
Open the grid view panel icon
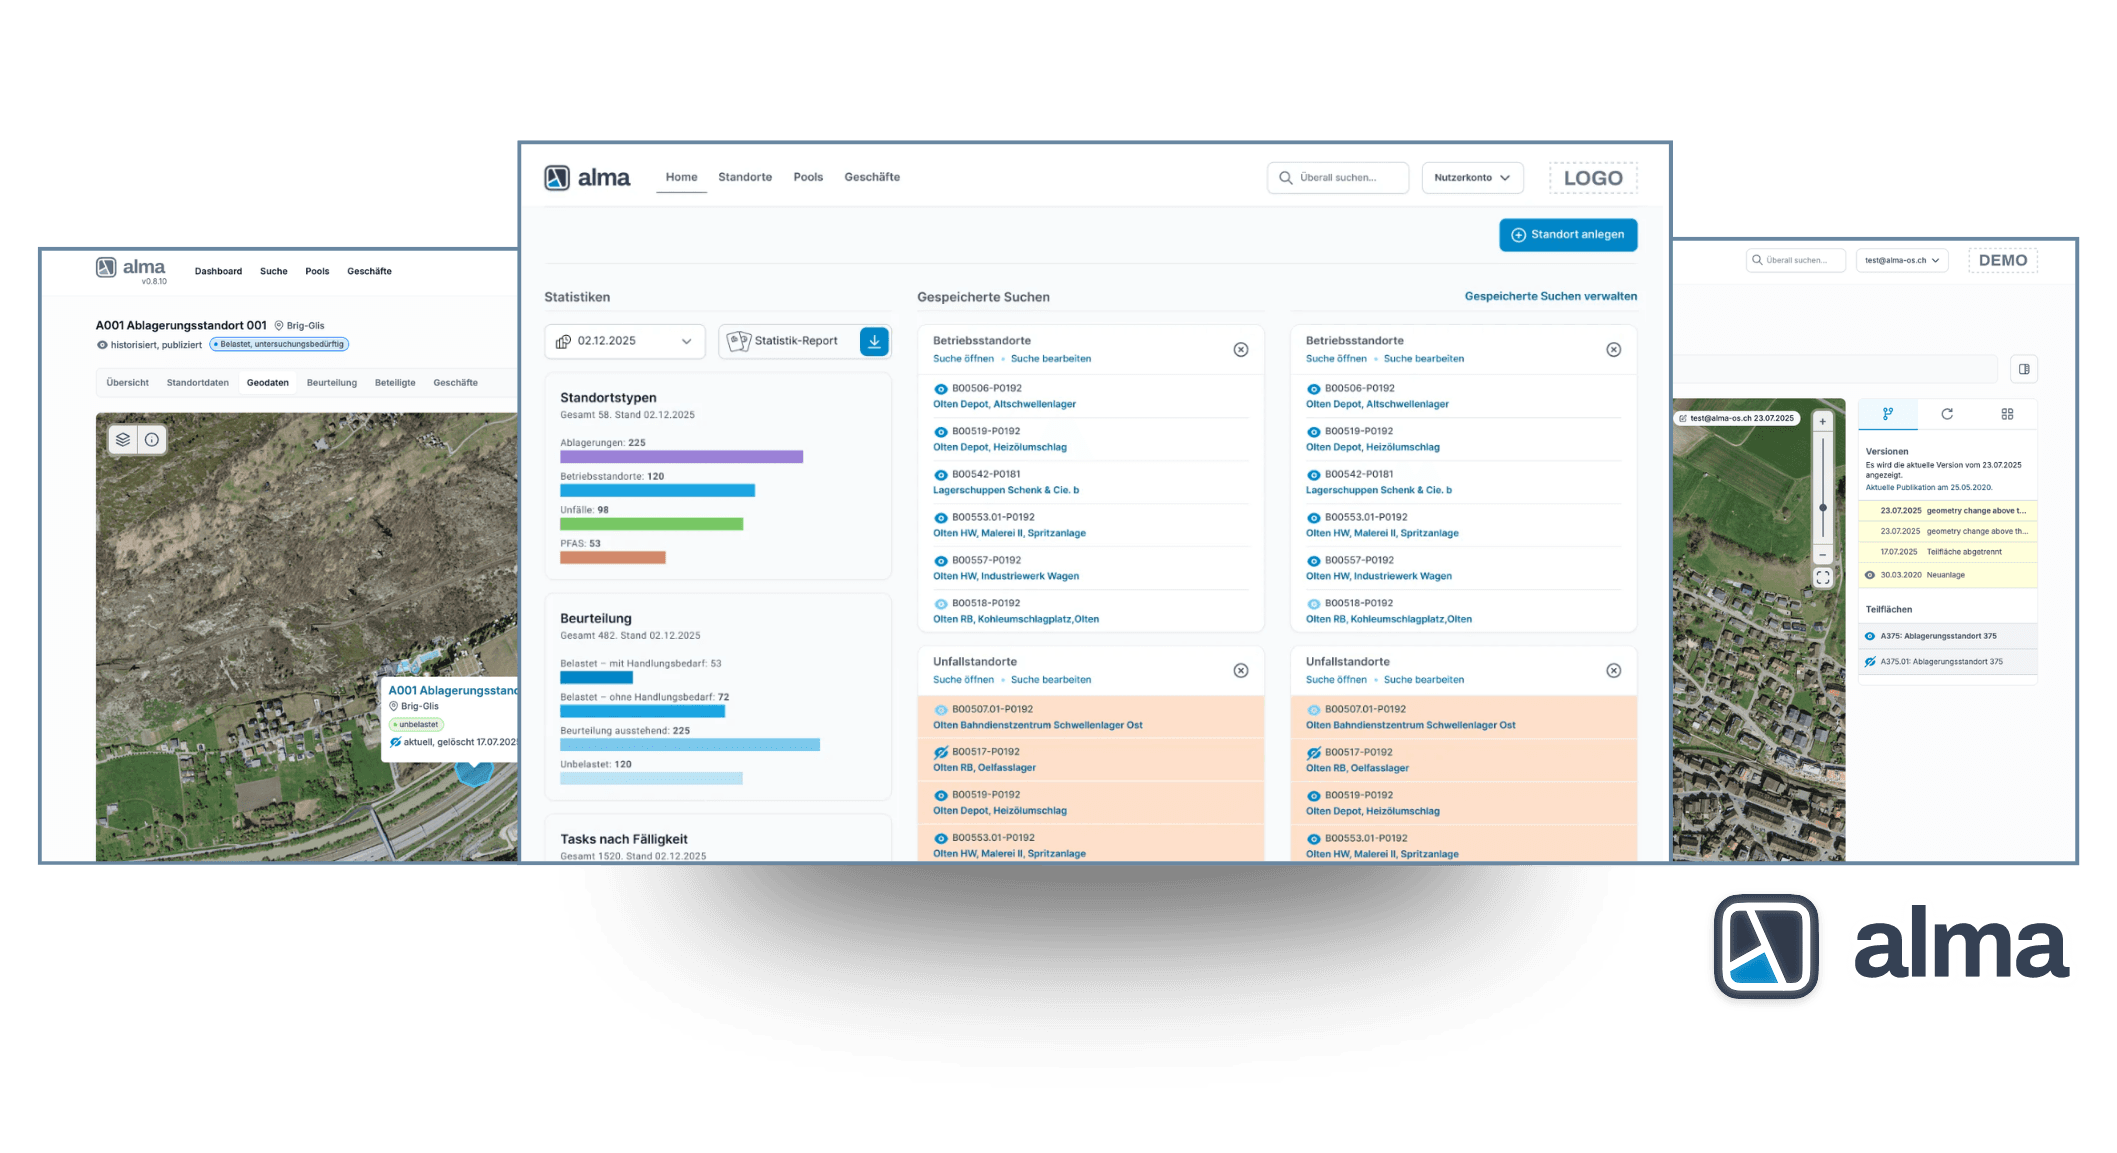2007,414
